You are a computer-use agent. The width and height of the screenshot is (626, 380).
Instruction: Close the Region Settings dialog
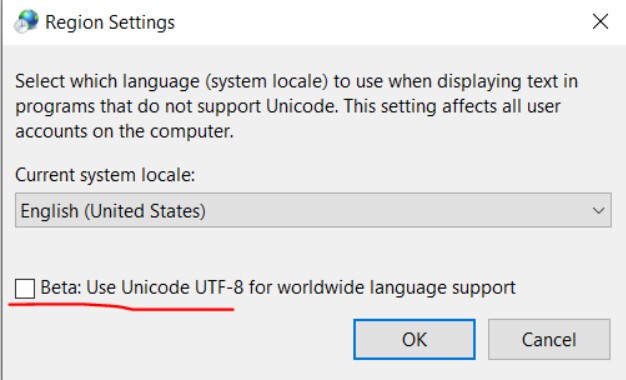[600, 21]
